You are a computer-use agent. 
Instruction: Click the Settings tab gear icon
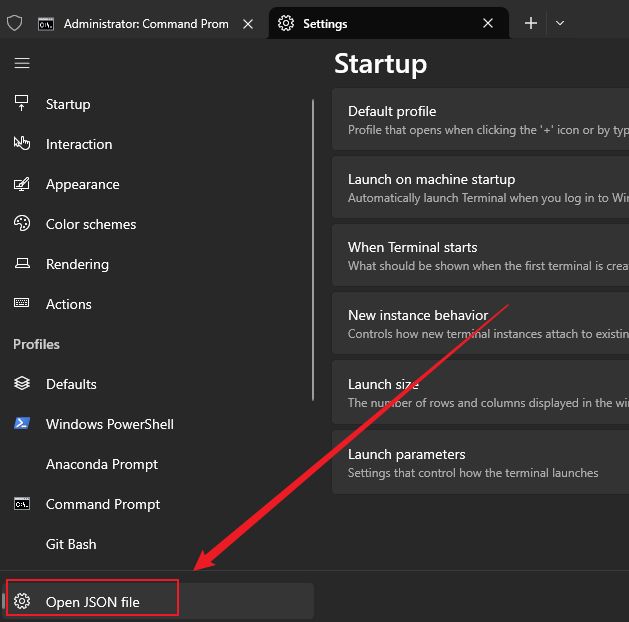pos(286,23)
